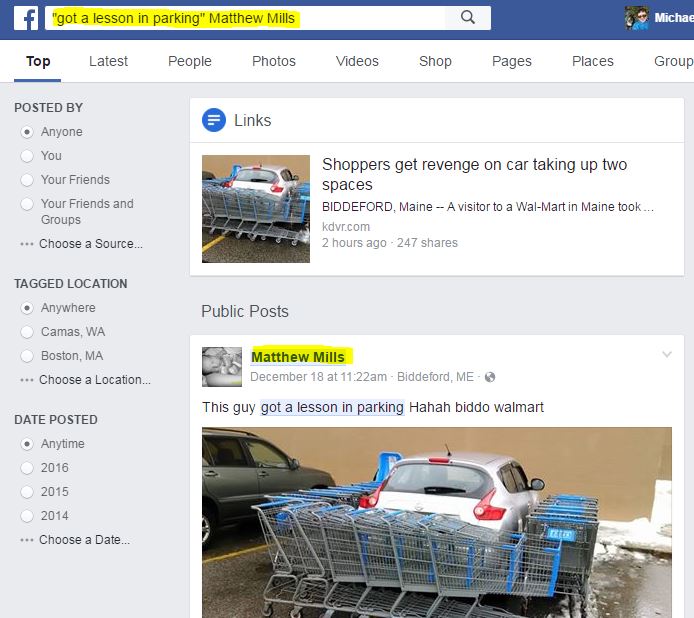
Task: Select 'Your Friends' radio button
Action: (x=27, y=180)
